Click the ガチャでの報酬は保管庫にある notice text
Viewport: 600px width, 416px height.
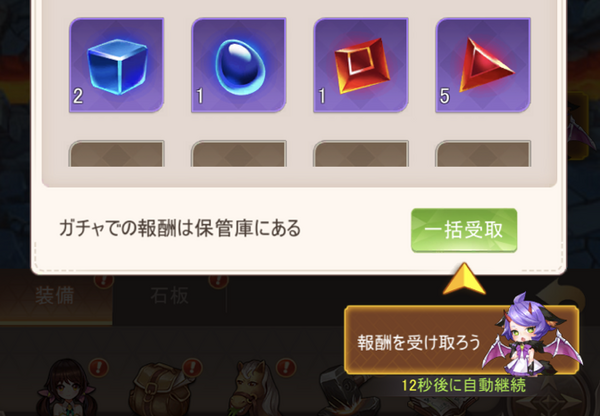(180, 228)
